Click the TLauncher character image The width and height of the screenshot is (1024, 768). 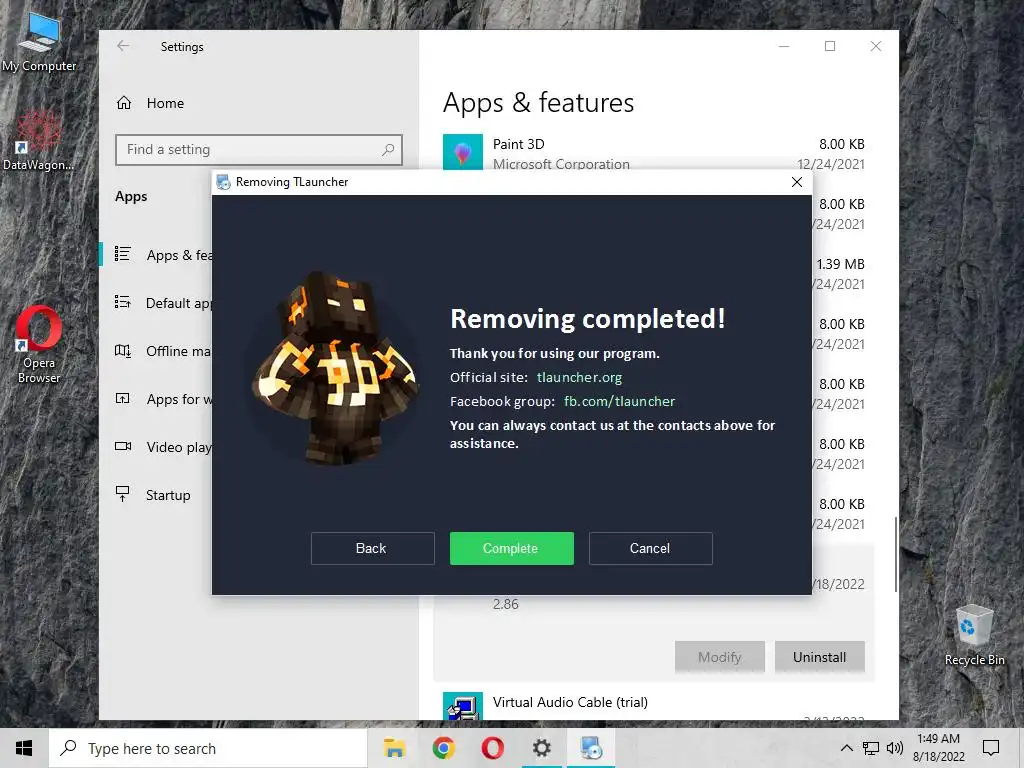click(334, 368)
